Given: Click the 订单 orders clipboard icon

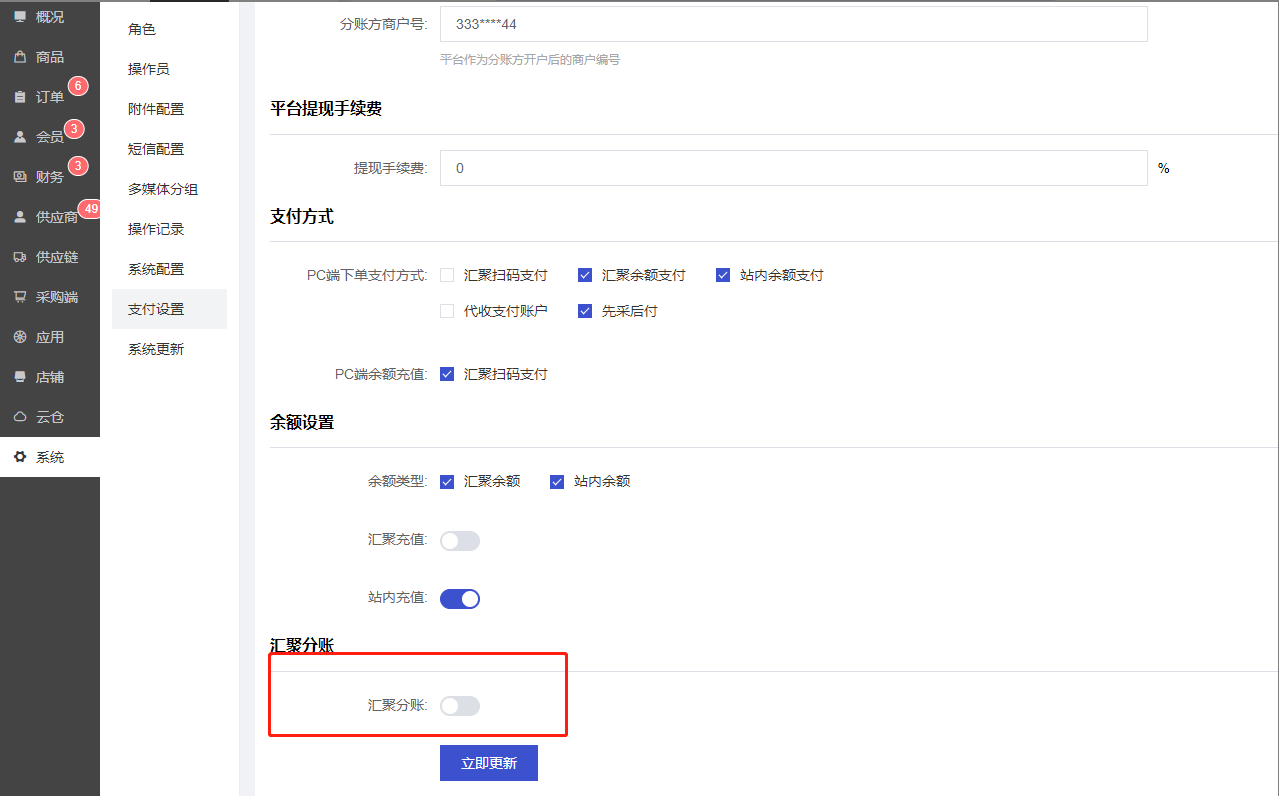Looking at the screenshot, I should pyautogui.click(x=20, y=97).
